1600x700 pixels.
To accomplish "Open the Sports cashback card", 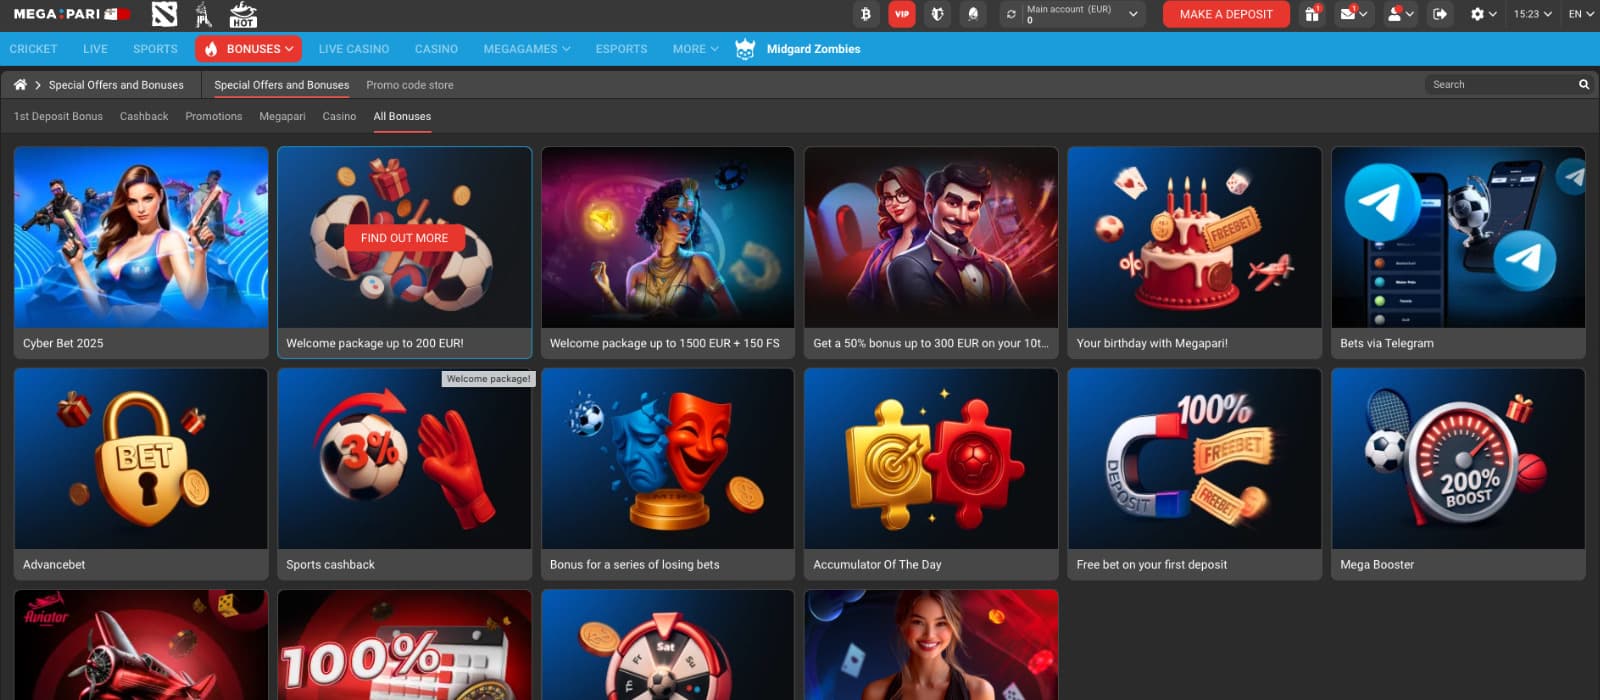I will pyautogui.click(x=404, y=474).
